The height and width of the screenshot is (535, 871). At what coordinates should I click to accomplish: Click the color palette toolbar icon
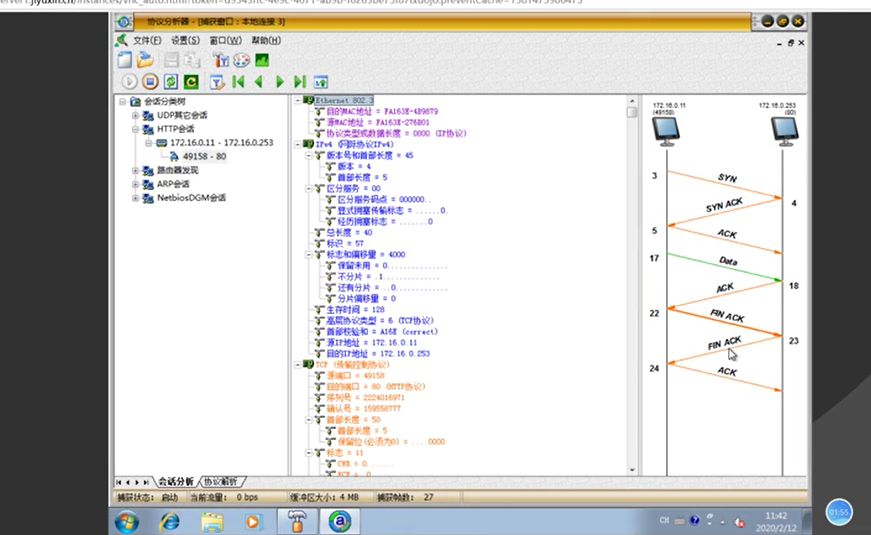241,60
